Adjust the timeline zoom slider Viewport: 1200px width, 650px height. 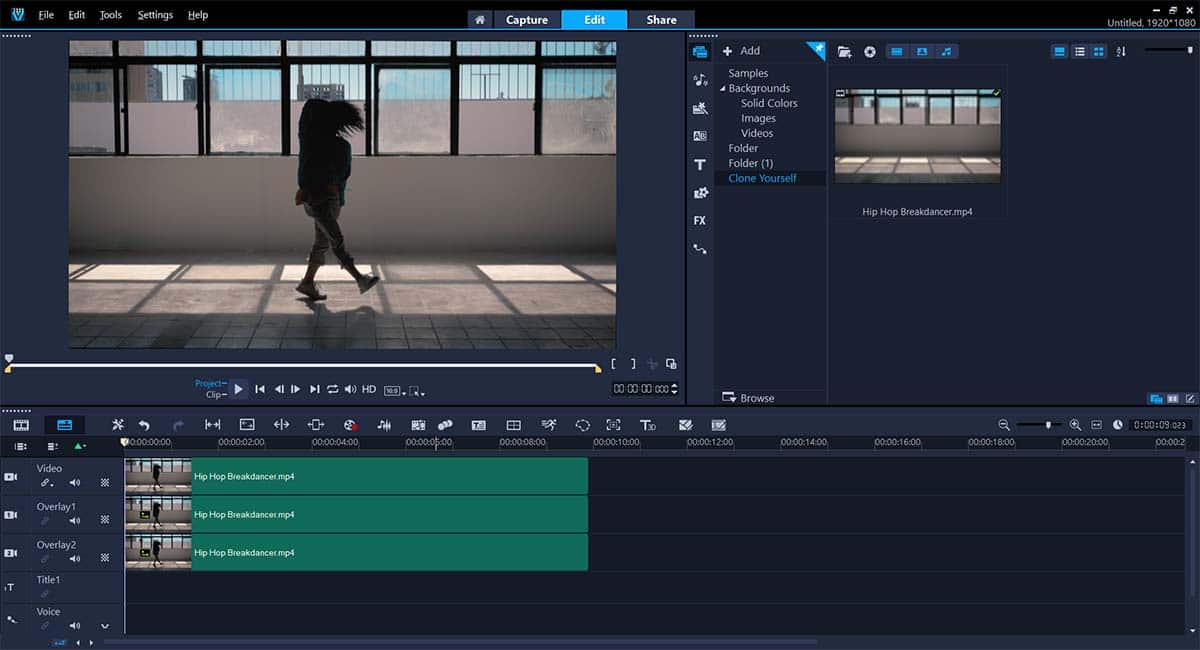1048,425
